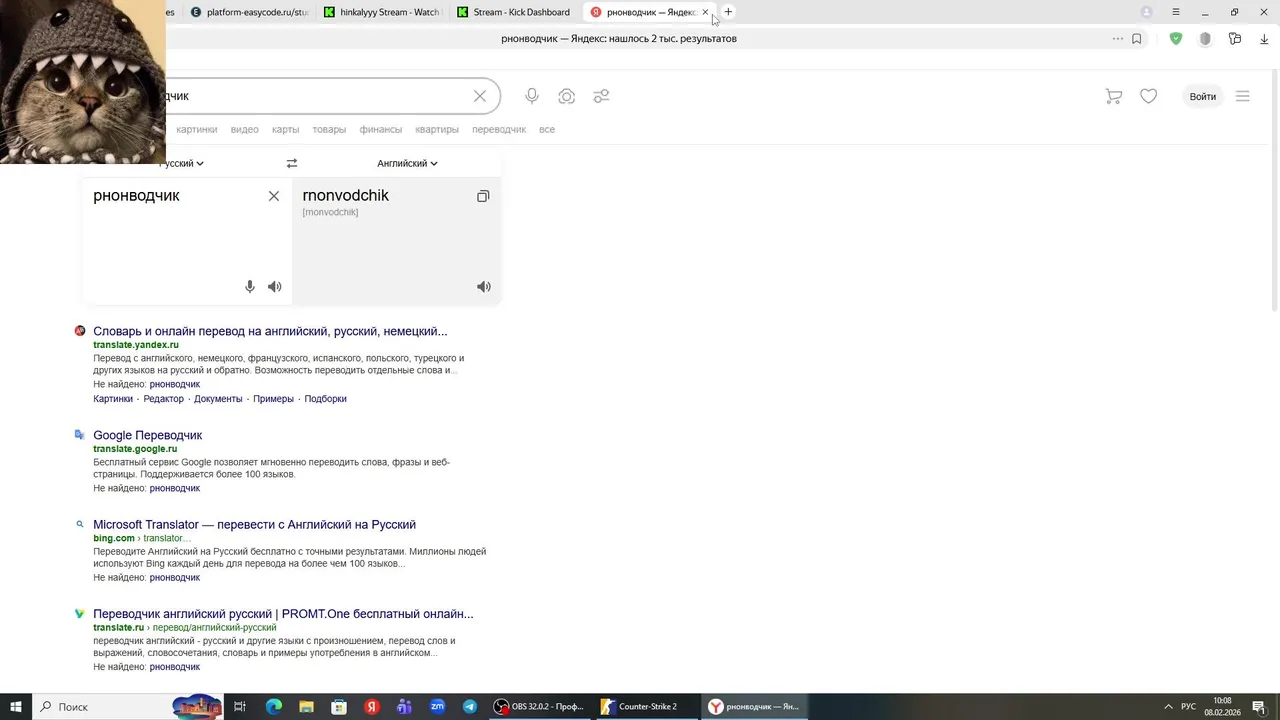Image resolution: width=1280 pixels, height=720 pixels.
Task: Switch to the Stream - Kick Dashboard tab
Action: click(514, 12)
